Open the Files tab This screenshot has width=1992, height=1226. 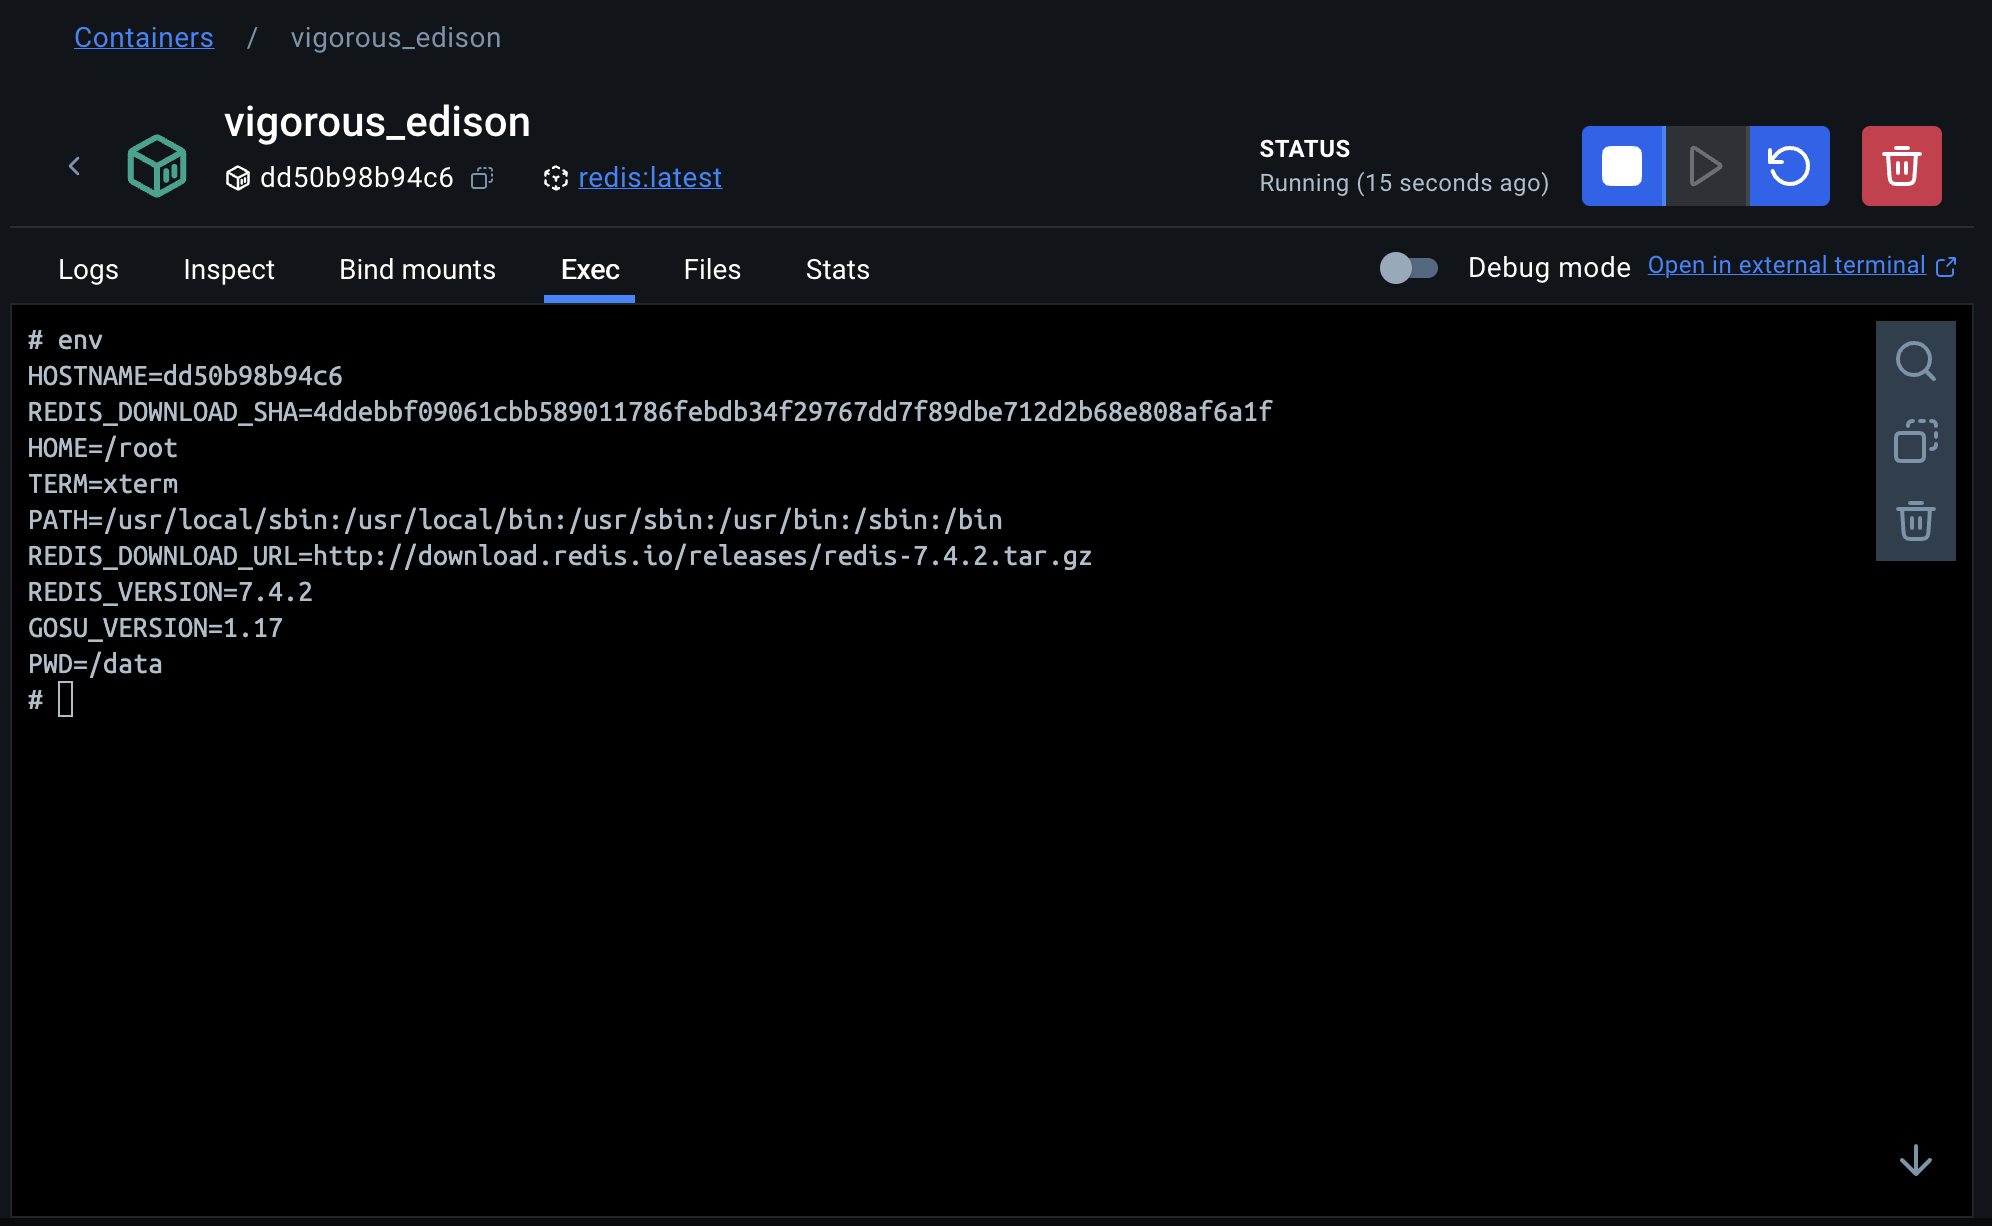712,269
